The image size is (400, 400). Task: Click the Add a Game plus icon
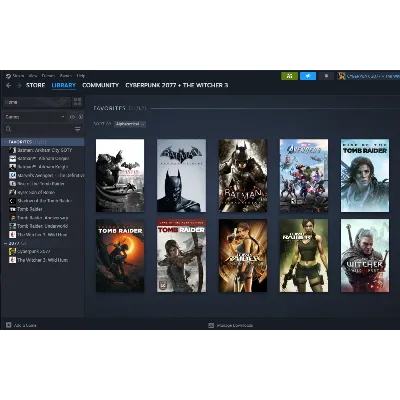pos(9,325)
